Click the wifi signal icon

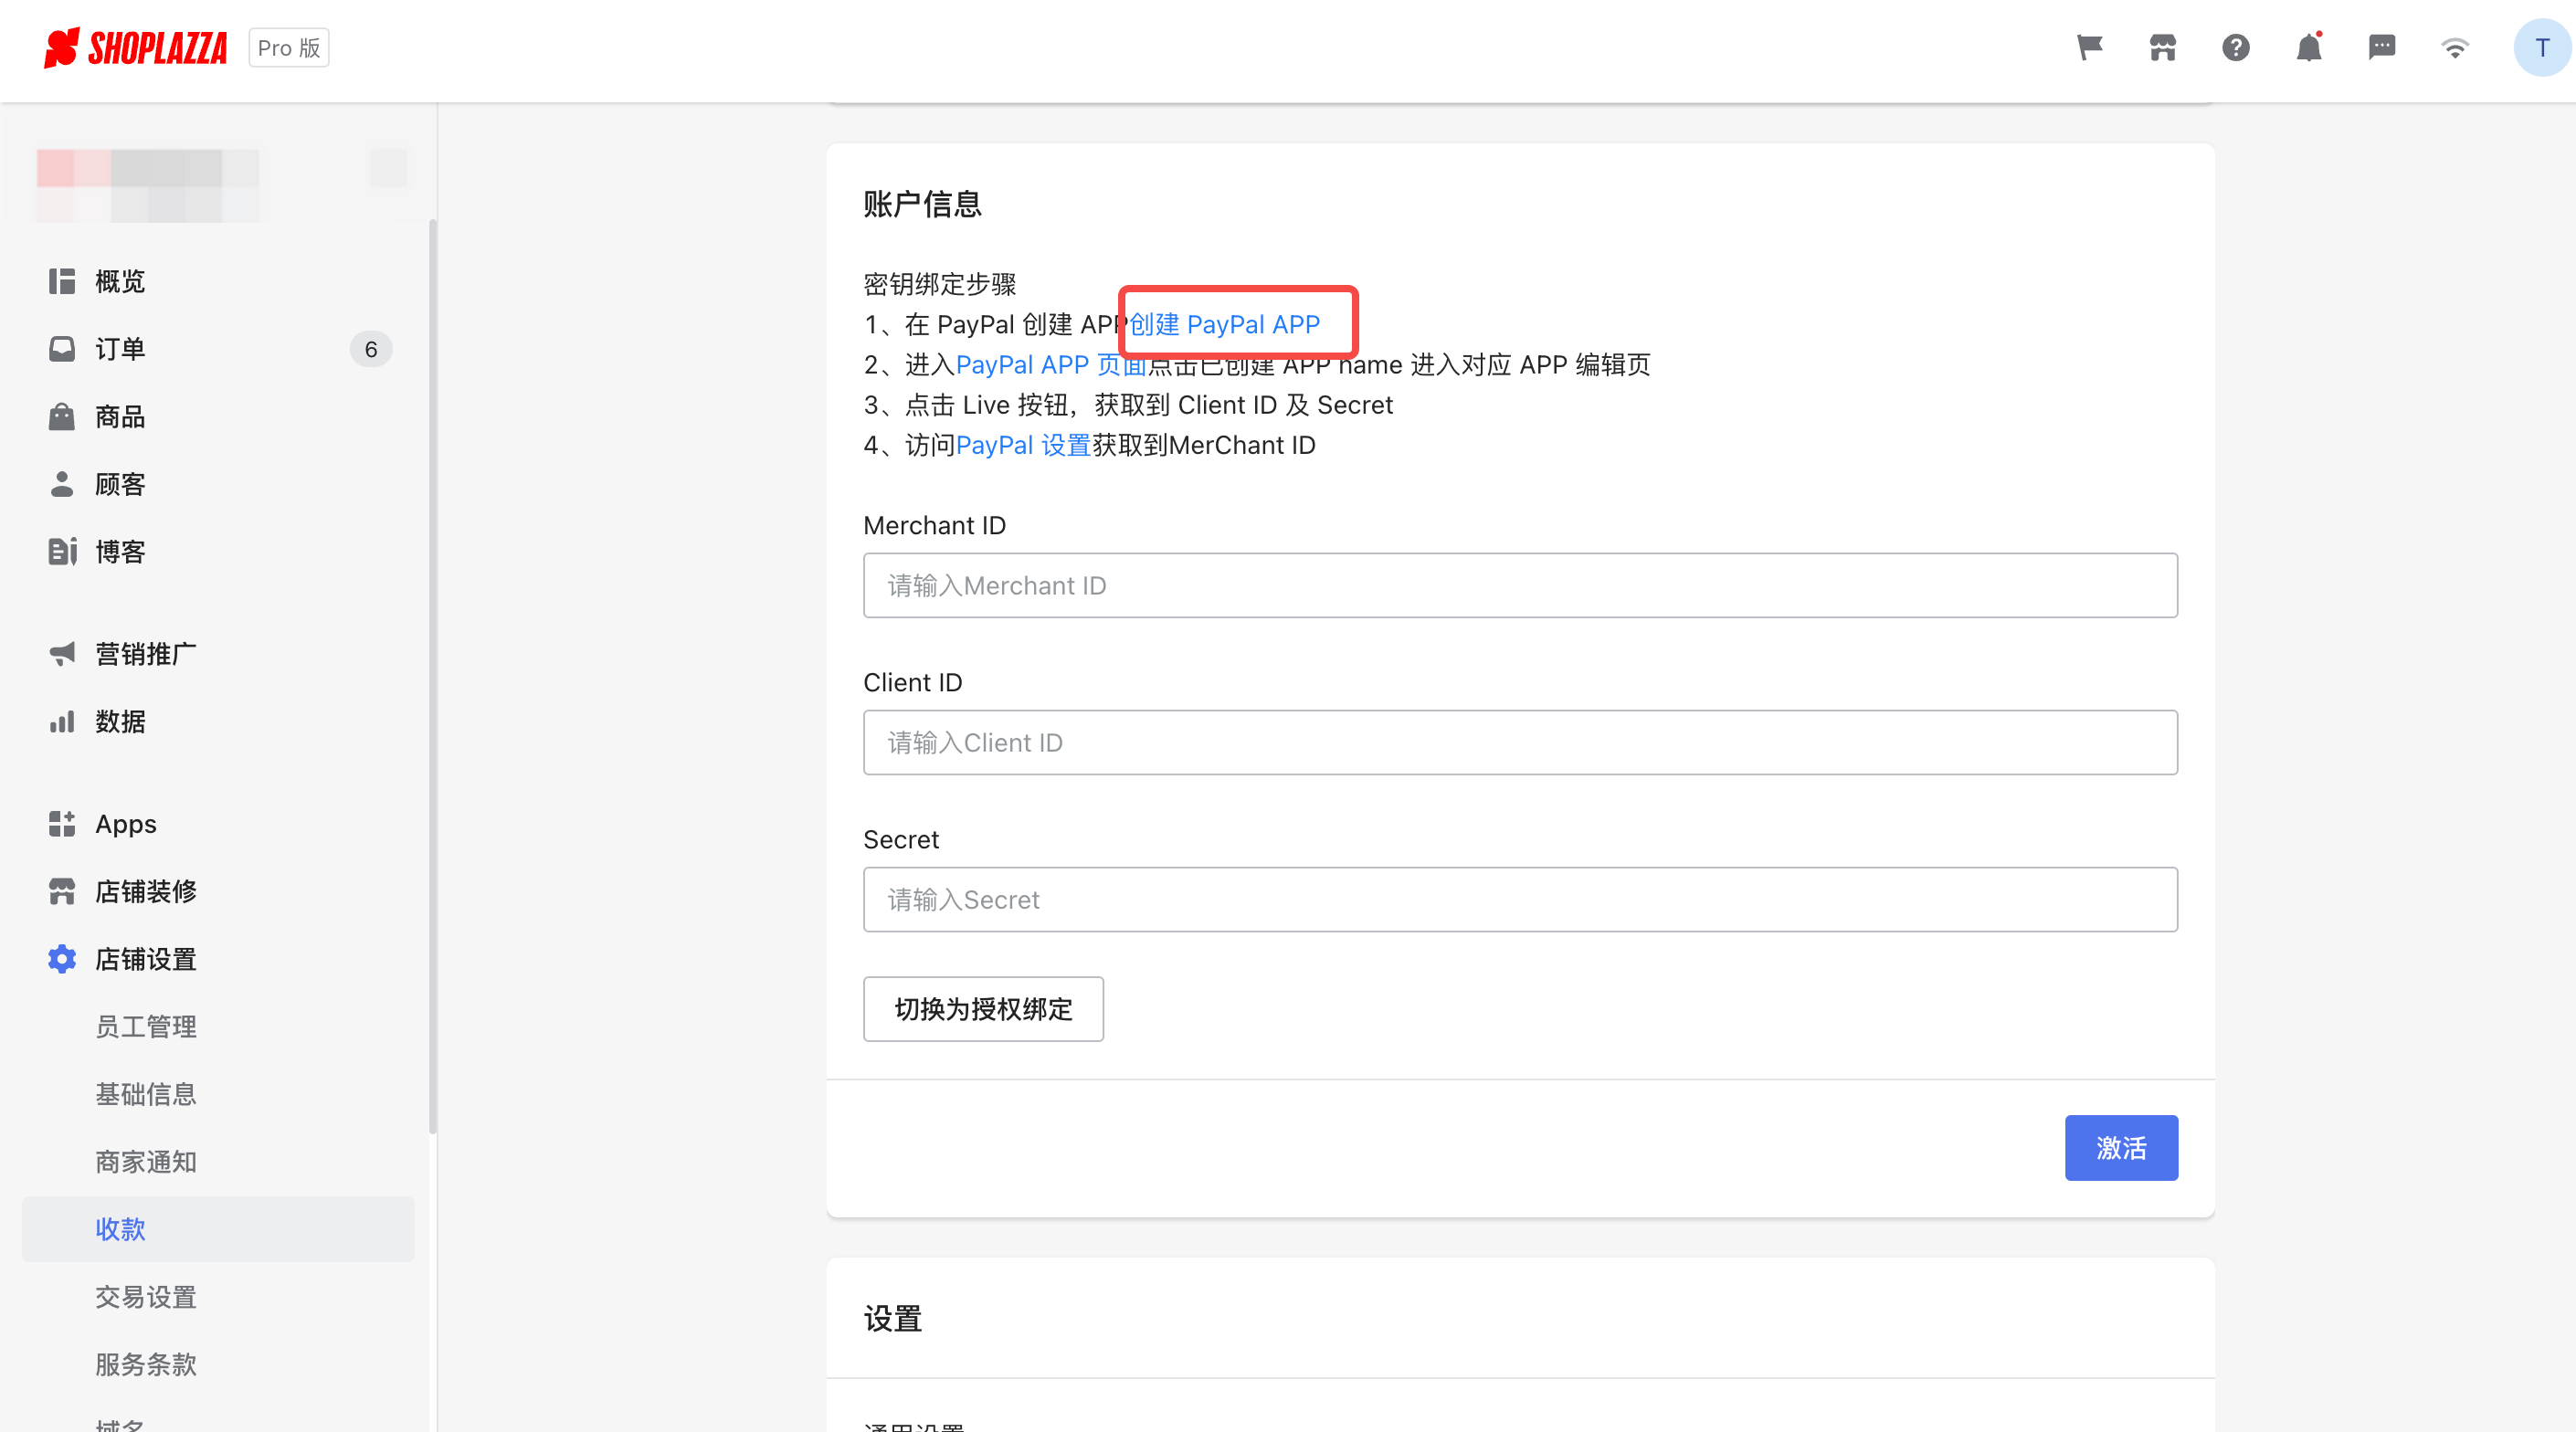click(2454, 48)
